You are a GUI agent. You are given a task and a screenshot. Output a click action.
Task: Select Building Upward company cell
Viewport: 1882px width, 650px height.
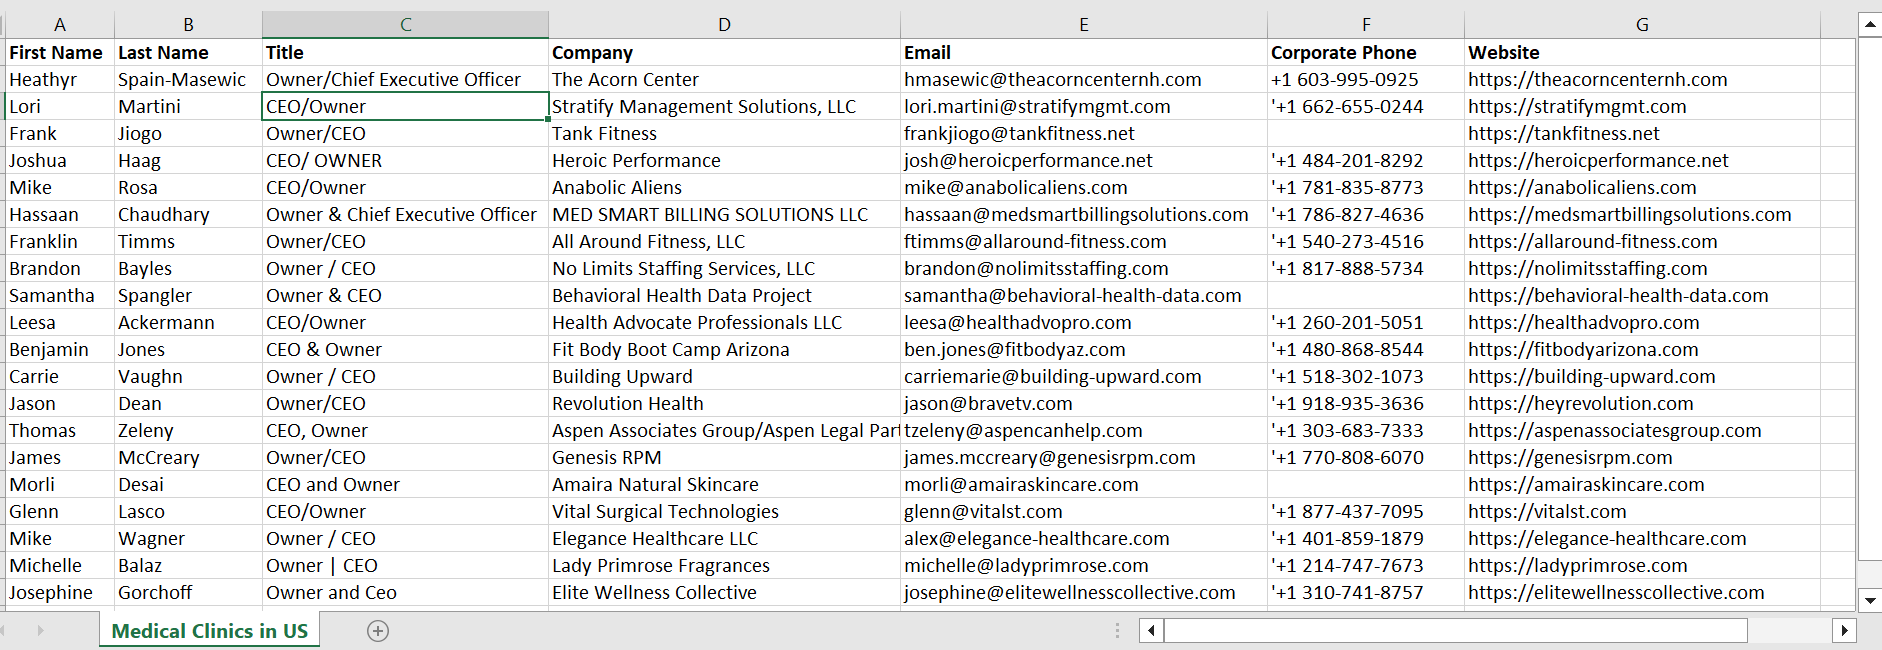(724, 377)
